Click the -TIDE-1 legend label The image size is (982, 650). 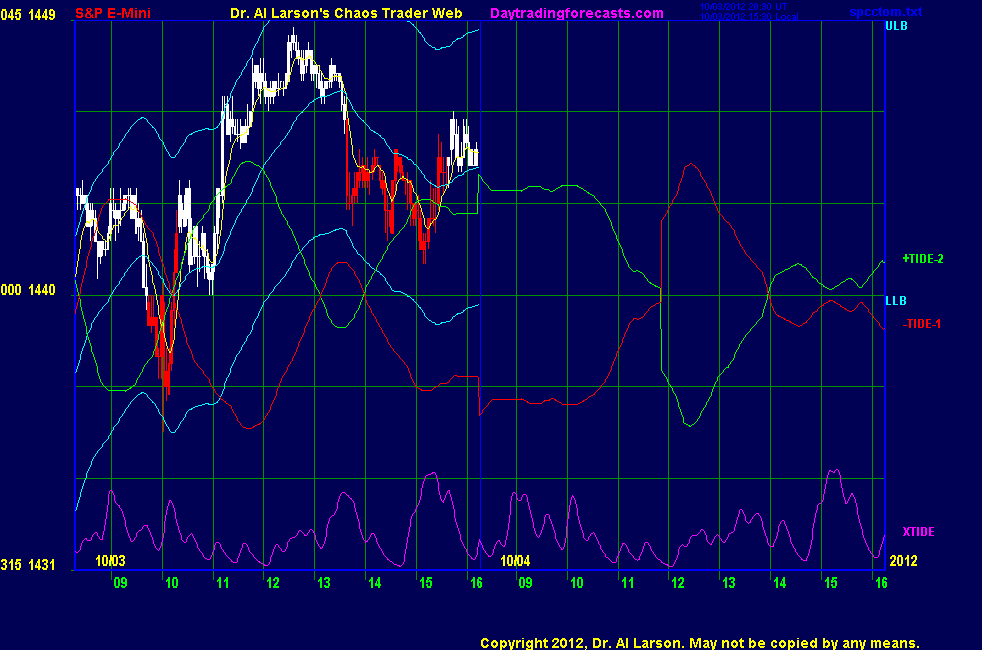click(x=921, y=324)
